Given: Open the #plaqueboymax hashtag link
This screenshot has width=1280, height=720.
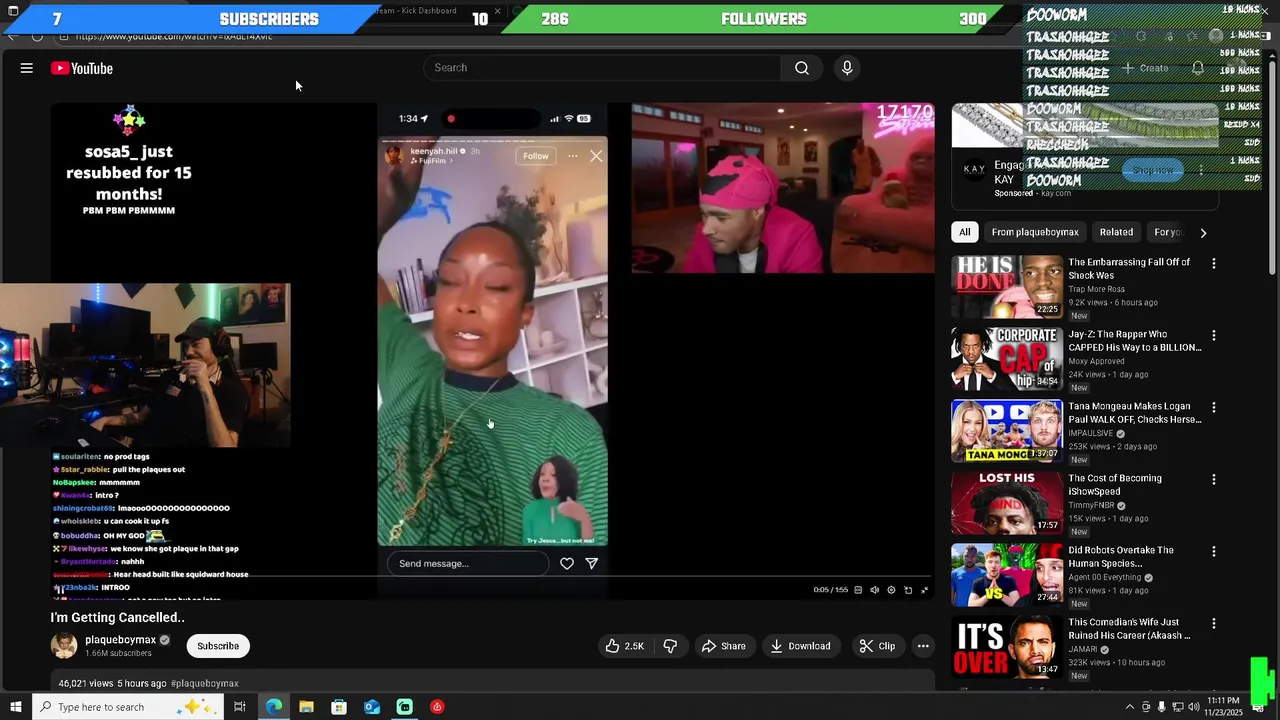Looking at the screenshot, I should click(204, 684).
